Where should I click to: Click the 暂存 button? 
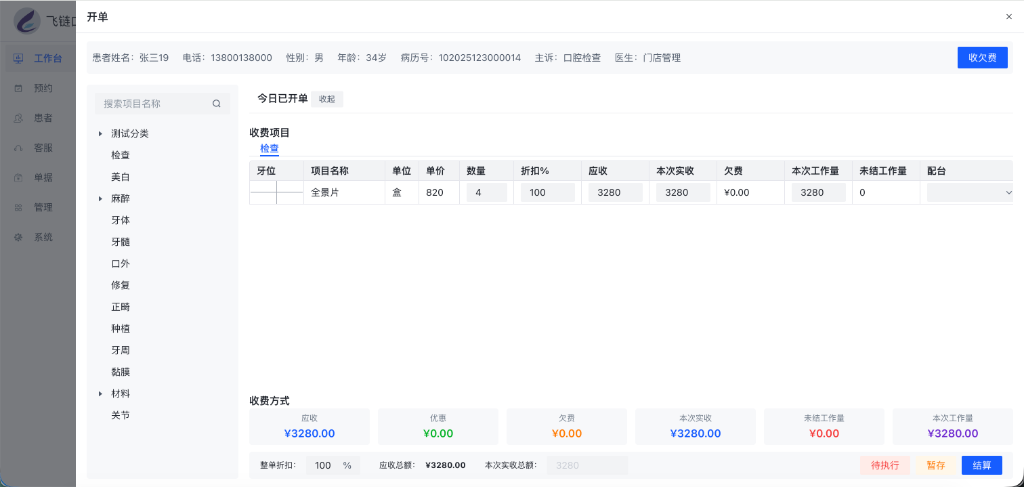[x=936, y=465]
